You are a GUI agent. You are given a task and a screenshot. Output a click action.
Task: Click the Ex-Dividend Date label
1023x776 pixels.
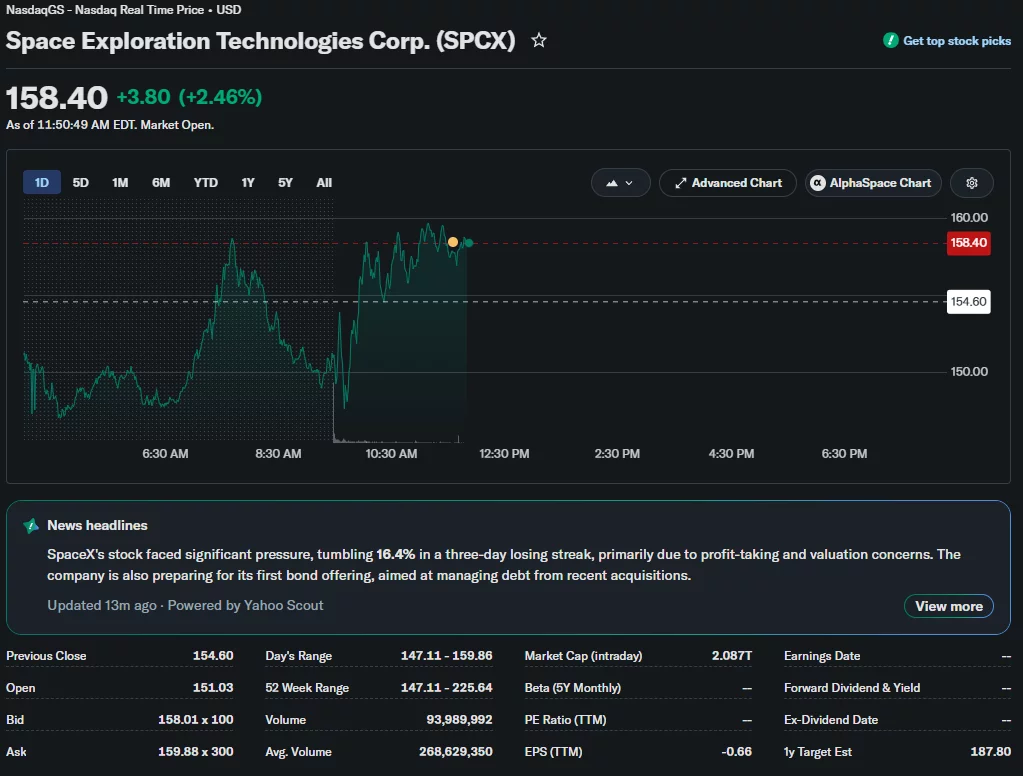click(831, 720)
